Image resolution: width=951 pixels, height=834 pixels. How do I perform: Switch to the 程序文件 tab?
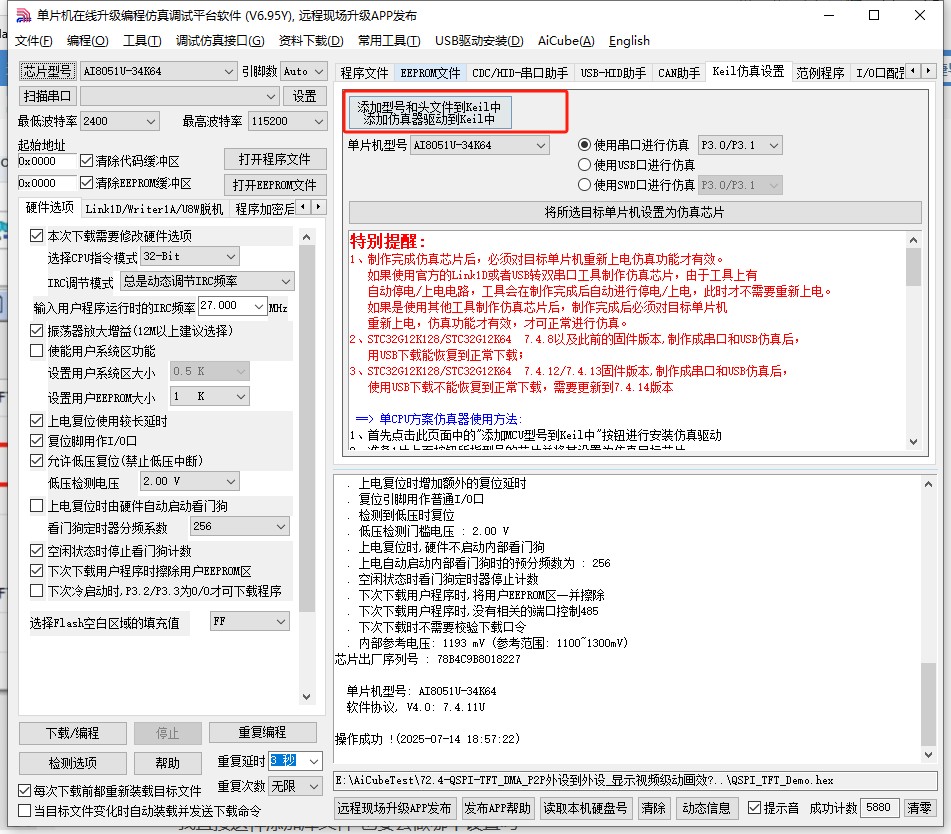point(364,73)
